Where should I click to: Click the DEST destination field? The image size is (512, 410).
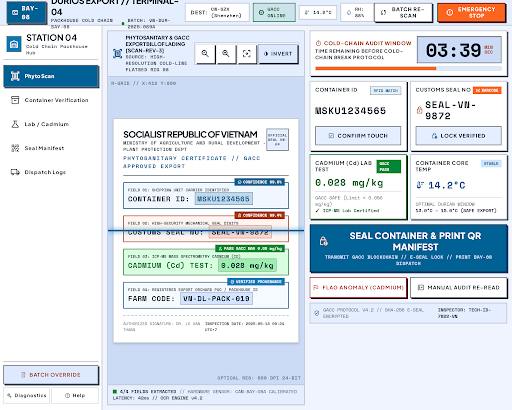(217, 13)
